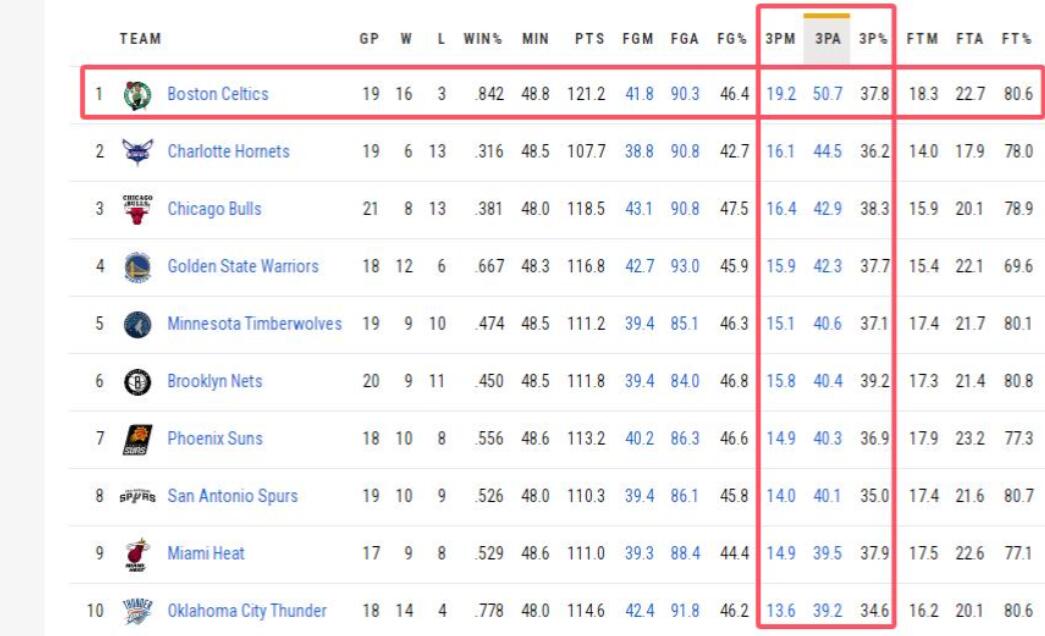Viewport: 1045px width, 636px height.
Task: Sort by WIN% column header
Action: click(482, 39)
